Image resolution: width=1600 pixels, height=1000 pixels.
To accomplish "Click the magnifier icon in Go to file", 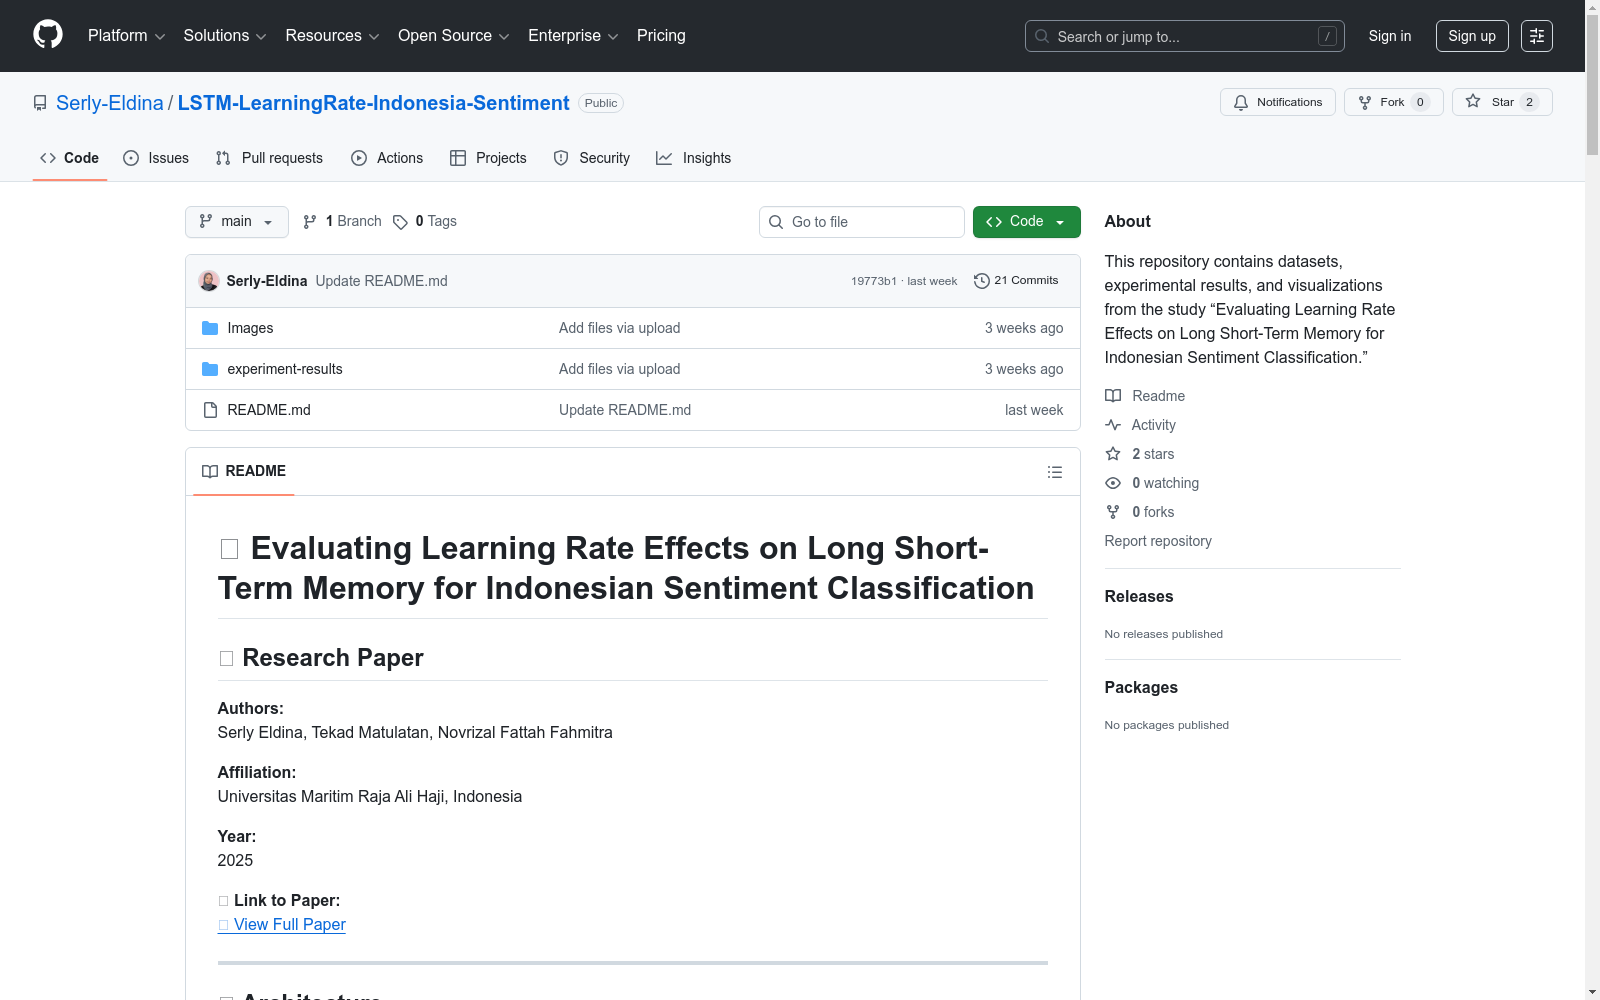I will [x=776, y=222].
